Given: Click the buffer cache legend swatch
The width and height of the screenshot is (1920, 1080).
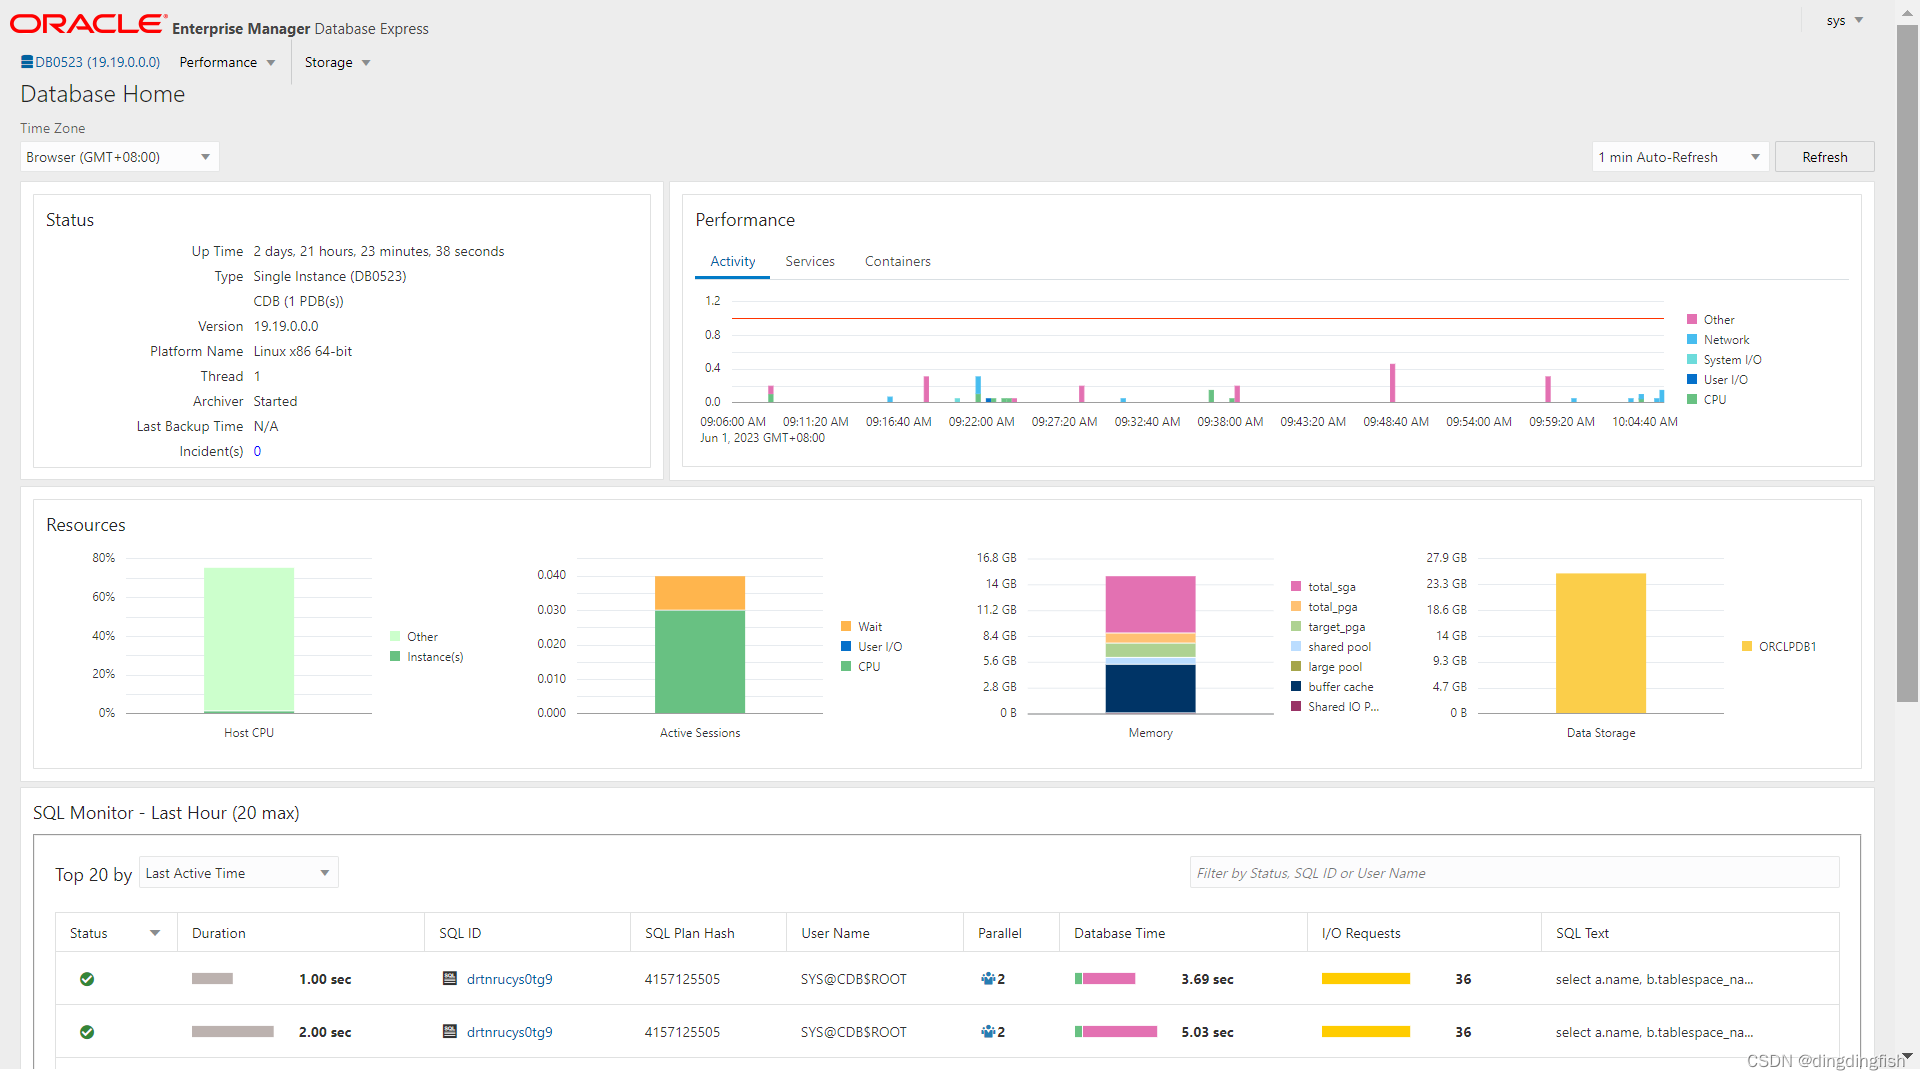Looking at the screenshot, I should click(1296, 687).
